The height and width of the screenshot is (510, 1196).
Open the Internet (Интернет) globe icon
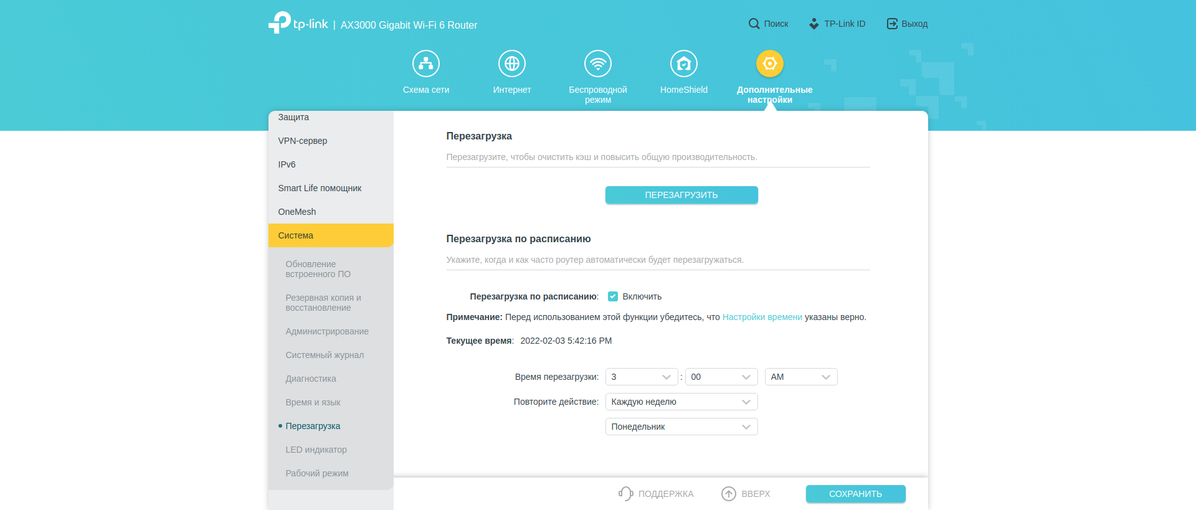click(x=512, y=64)
